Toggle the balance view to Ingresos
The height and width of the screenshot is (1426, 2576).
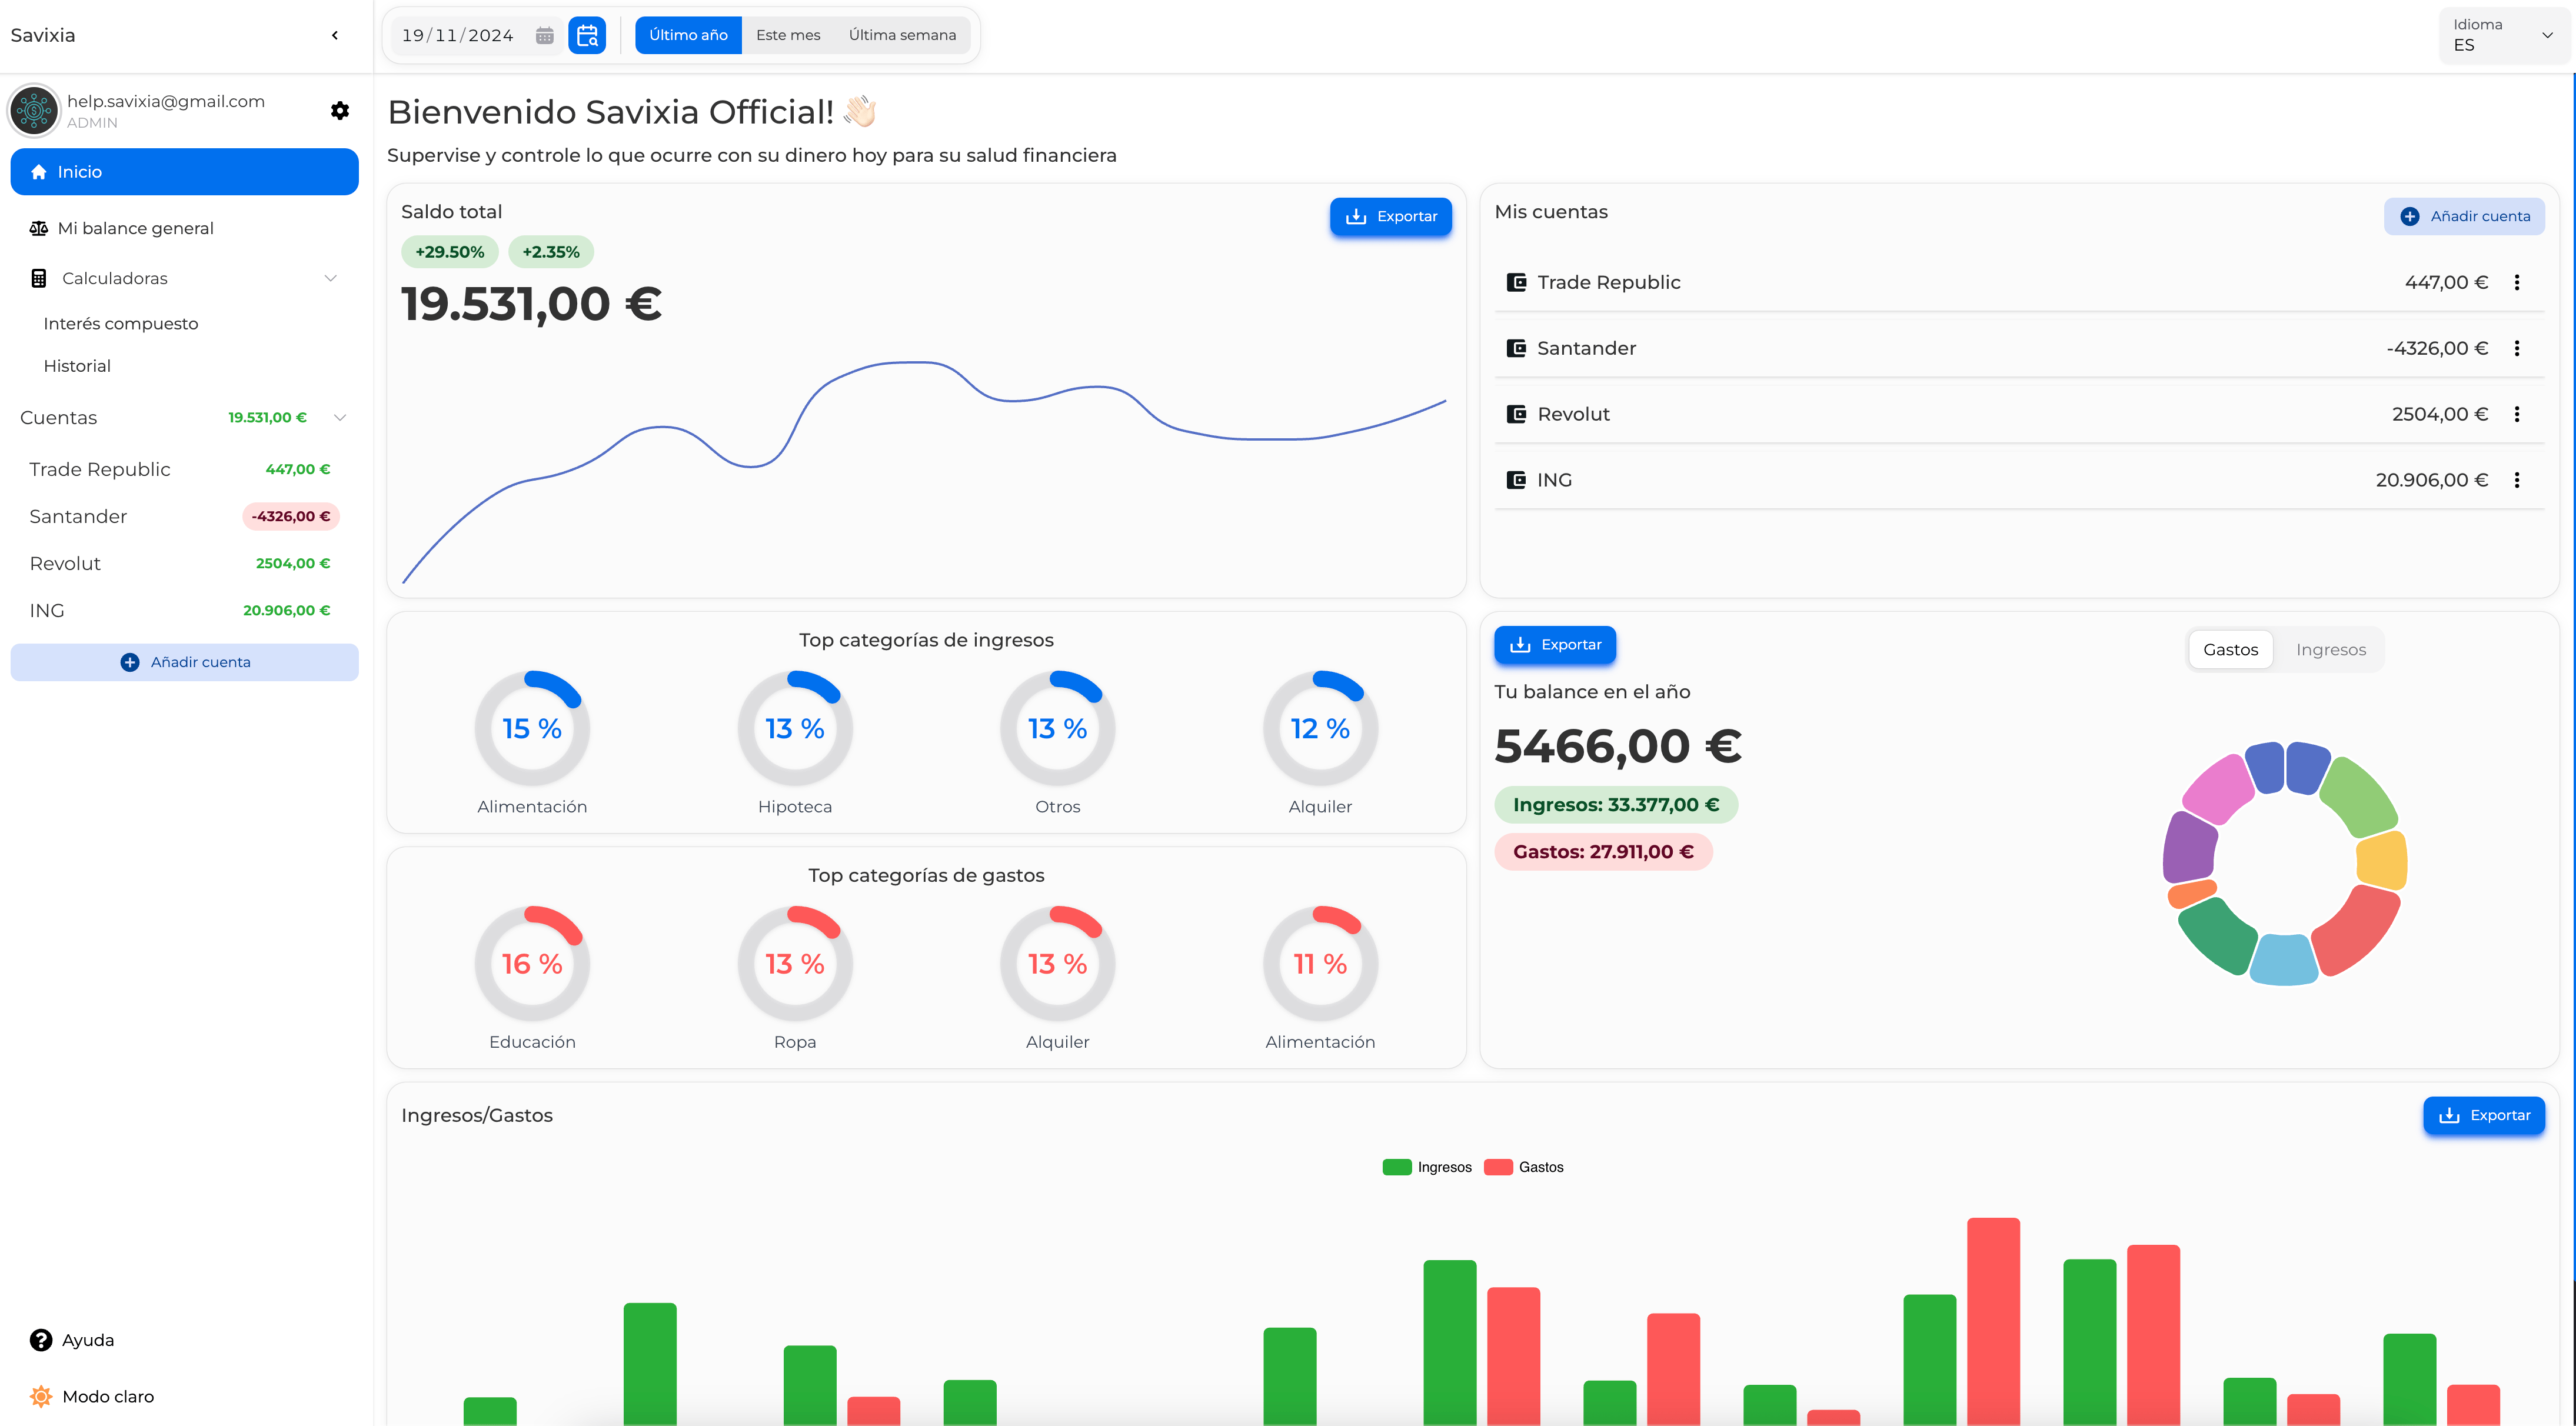click(x=2331, y=649)
